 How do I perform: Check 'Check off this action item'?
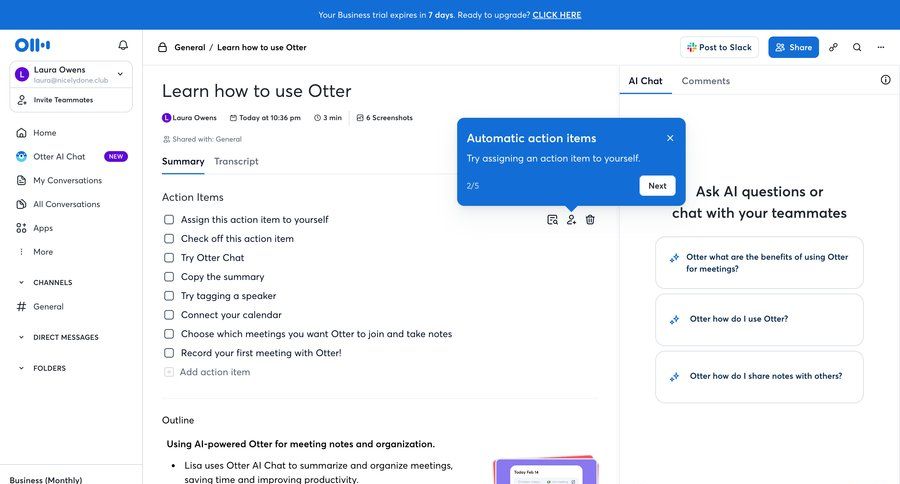point(169,238)
